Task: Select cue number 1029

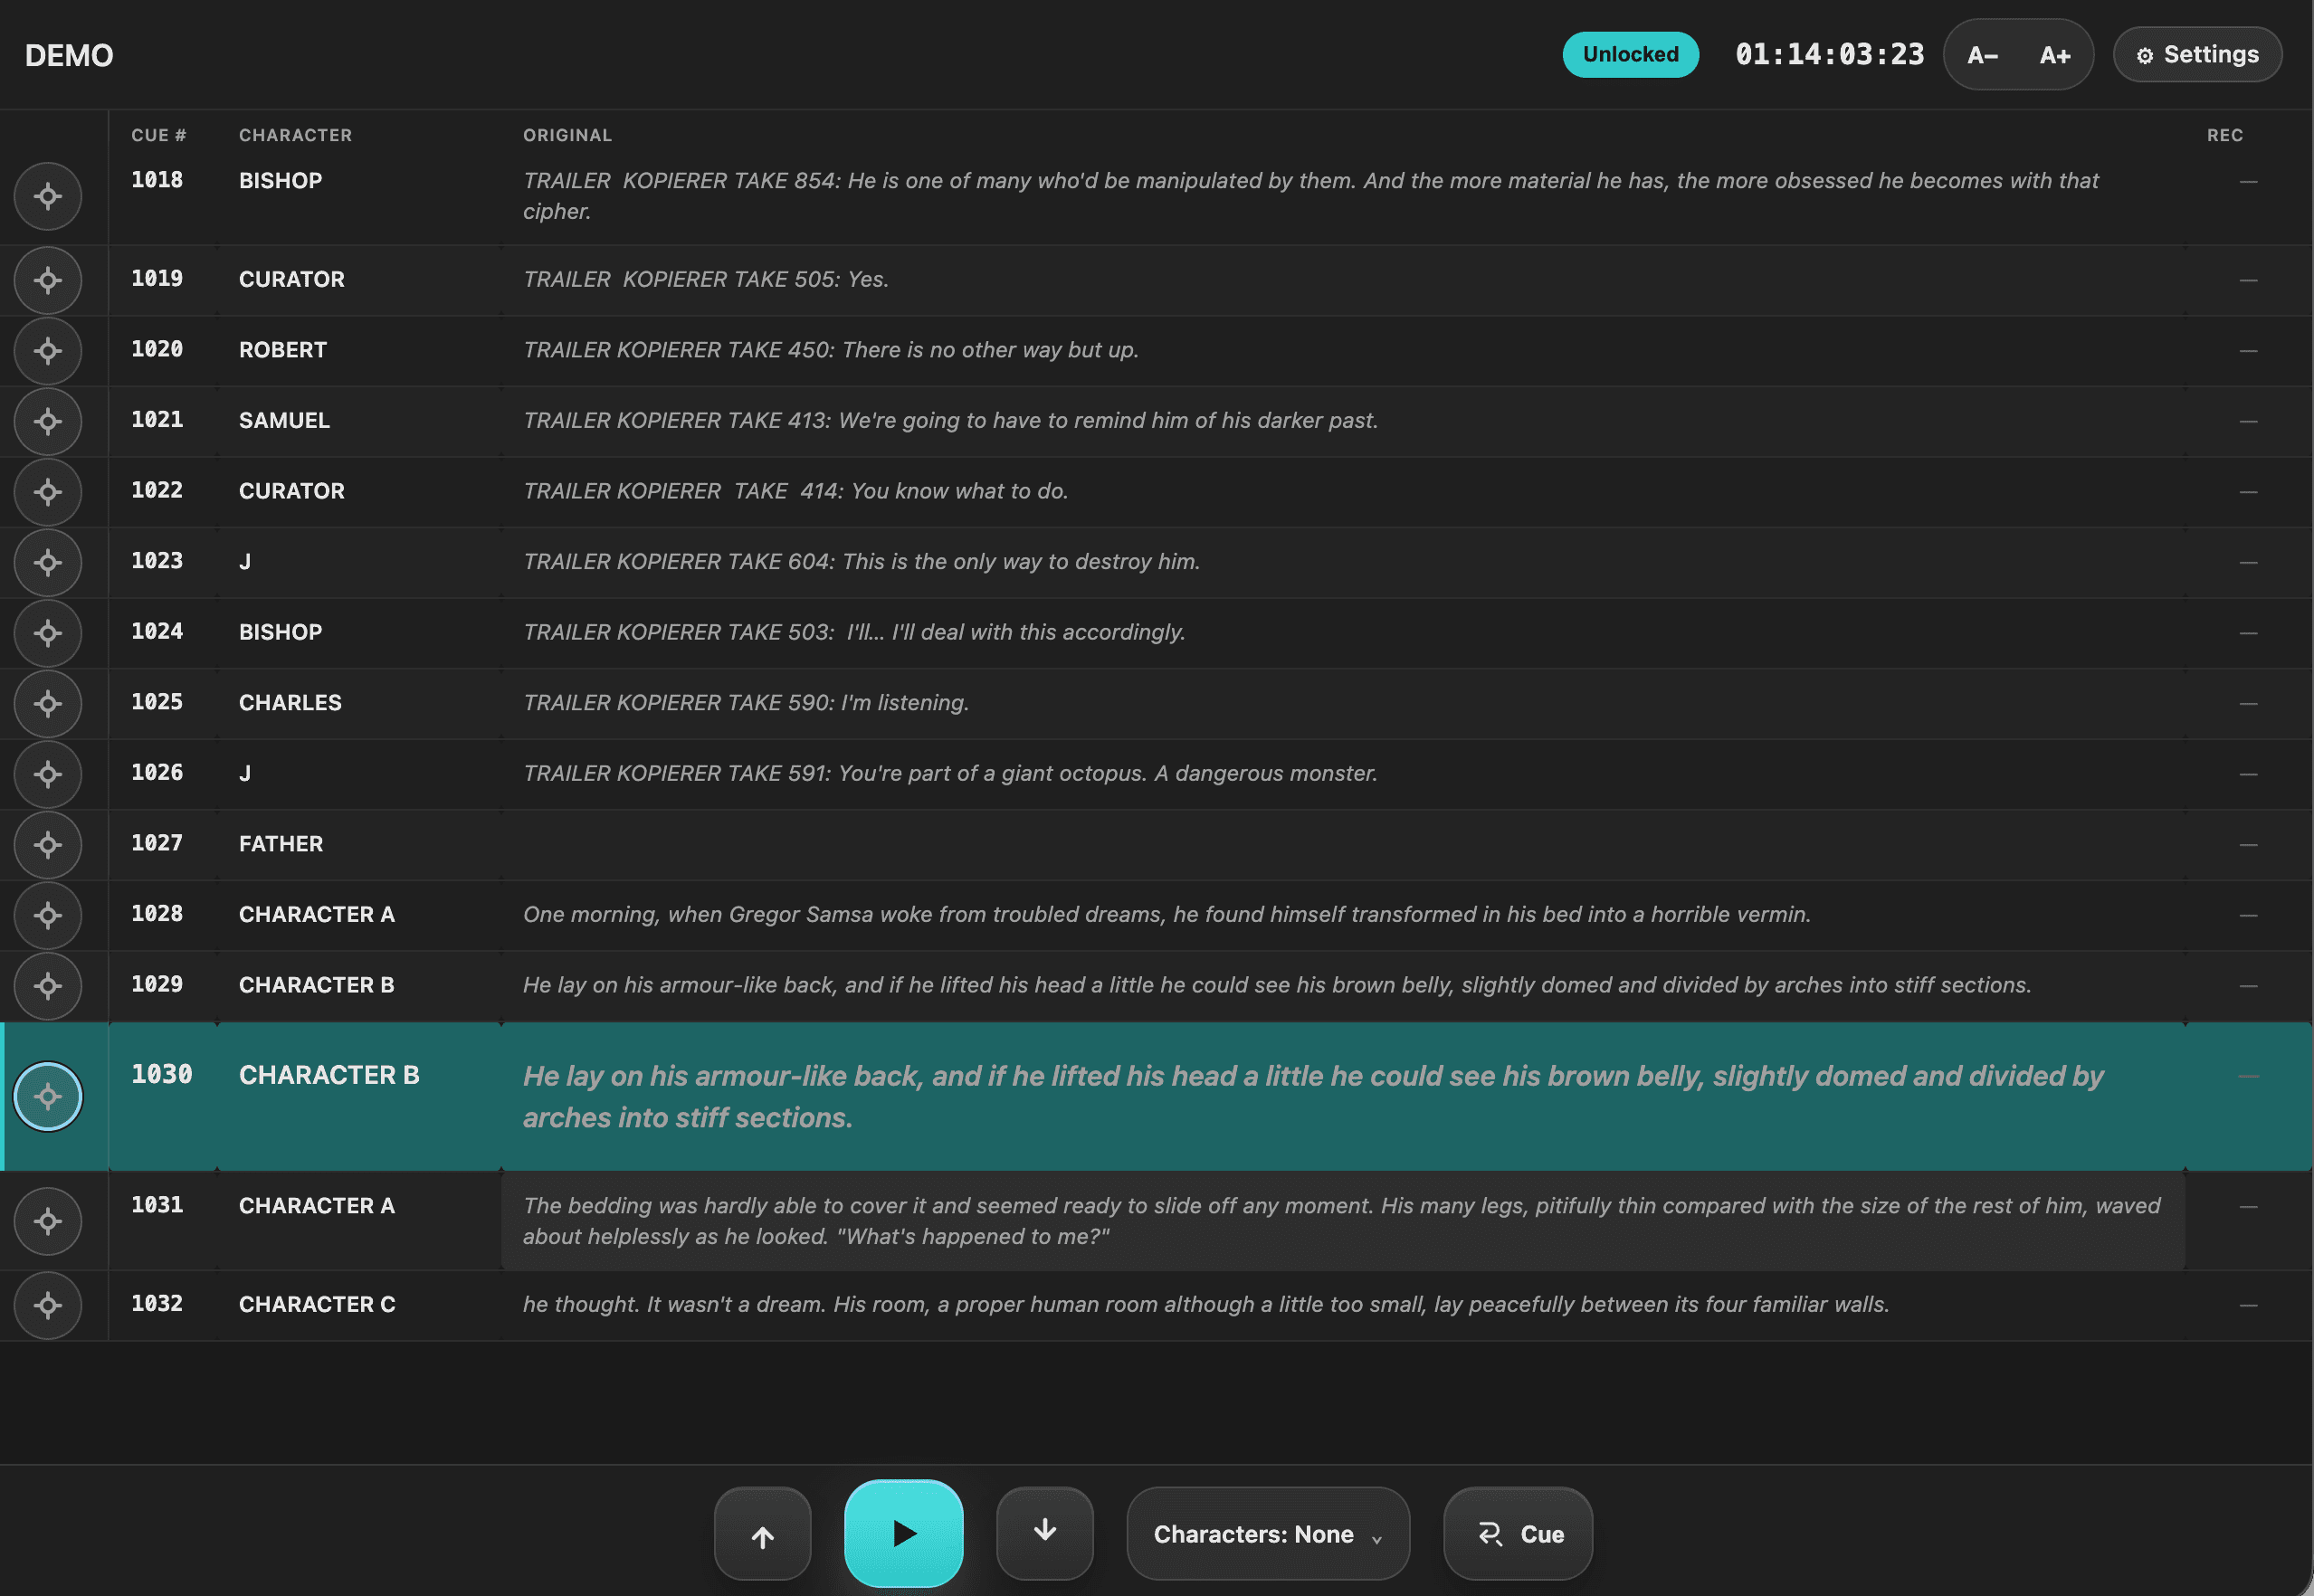Action: [157, 984]
